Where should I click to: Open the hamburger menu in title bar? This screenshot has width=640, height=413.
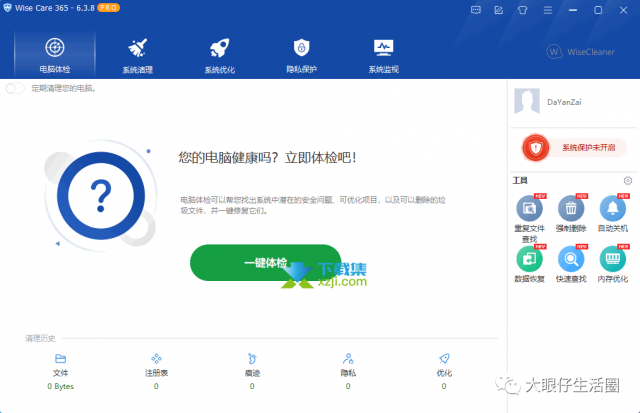[548, 10]
